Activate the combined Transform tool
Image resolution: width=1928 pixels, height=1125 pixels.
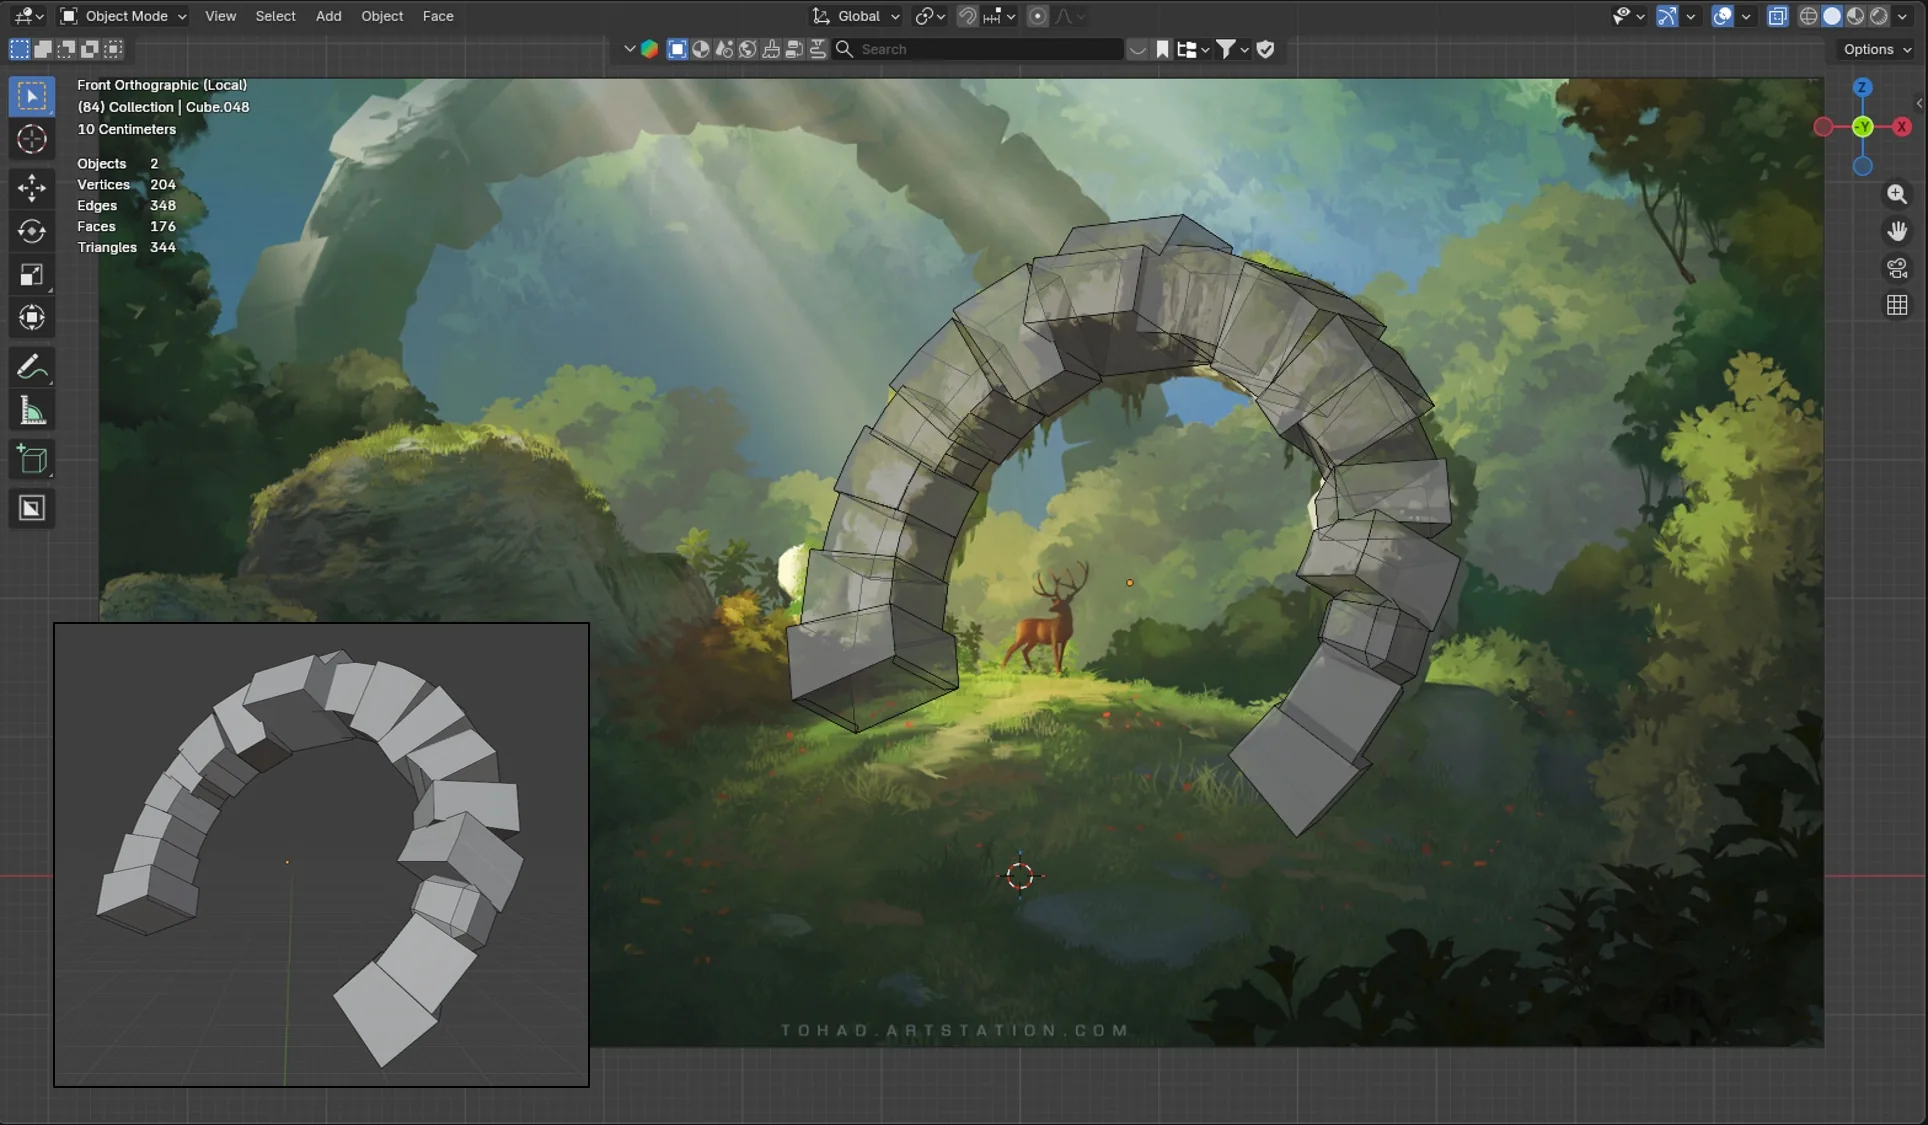pos(32,318)
